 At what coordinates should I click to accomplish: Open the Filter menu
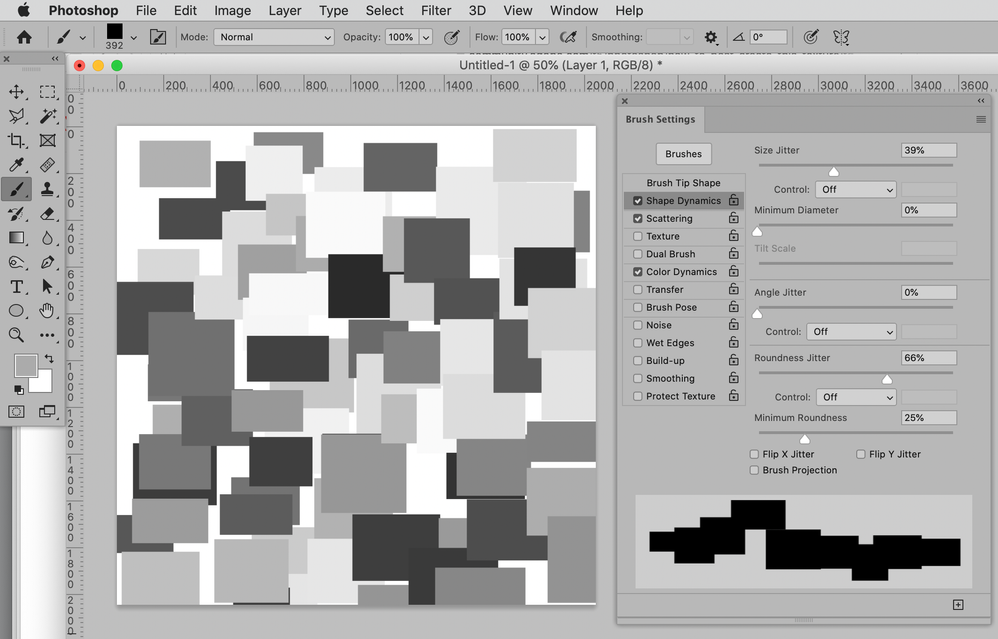pyautogui.click(x=436, y=11)
